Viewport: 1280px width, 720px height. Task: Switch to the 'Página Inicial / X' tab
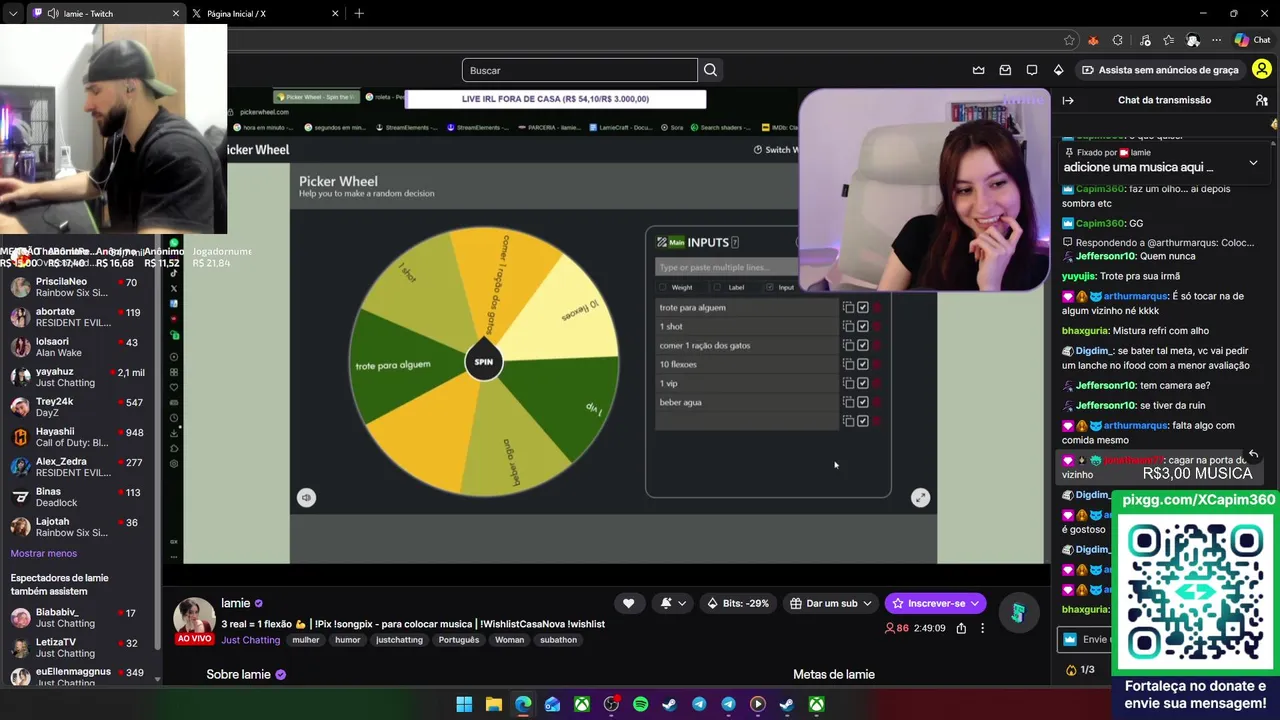tap(265, 13)
